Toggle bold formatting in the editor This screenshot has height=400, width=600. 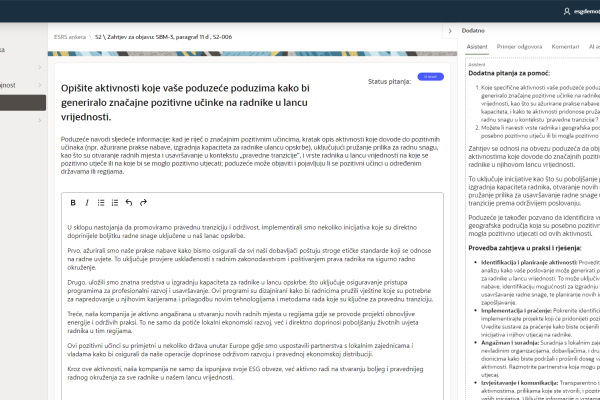coord(73,202)
